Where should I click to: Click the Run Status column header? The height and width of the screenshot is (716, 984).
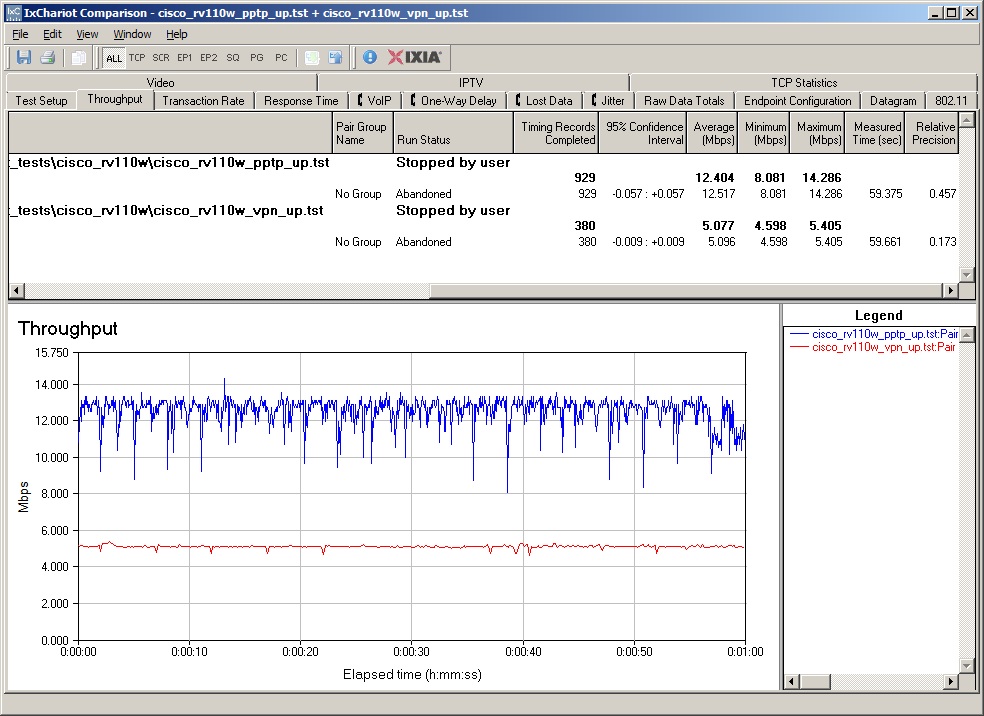coord(453,133)
